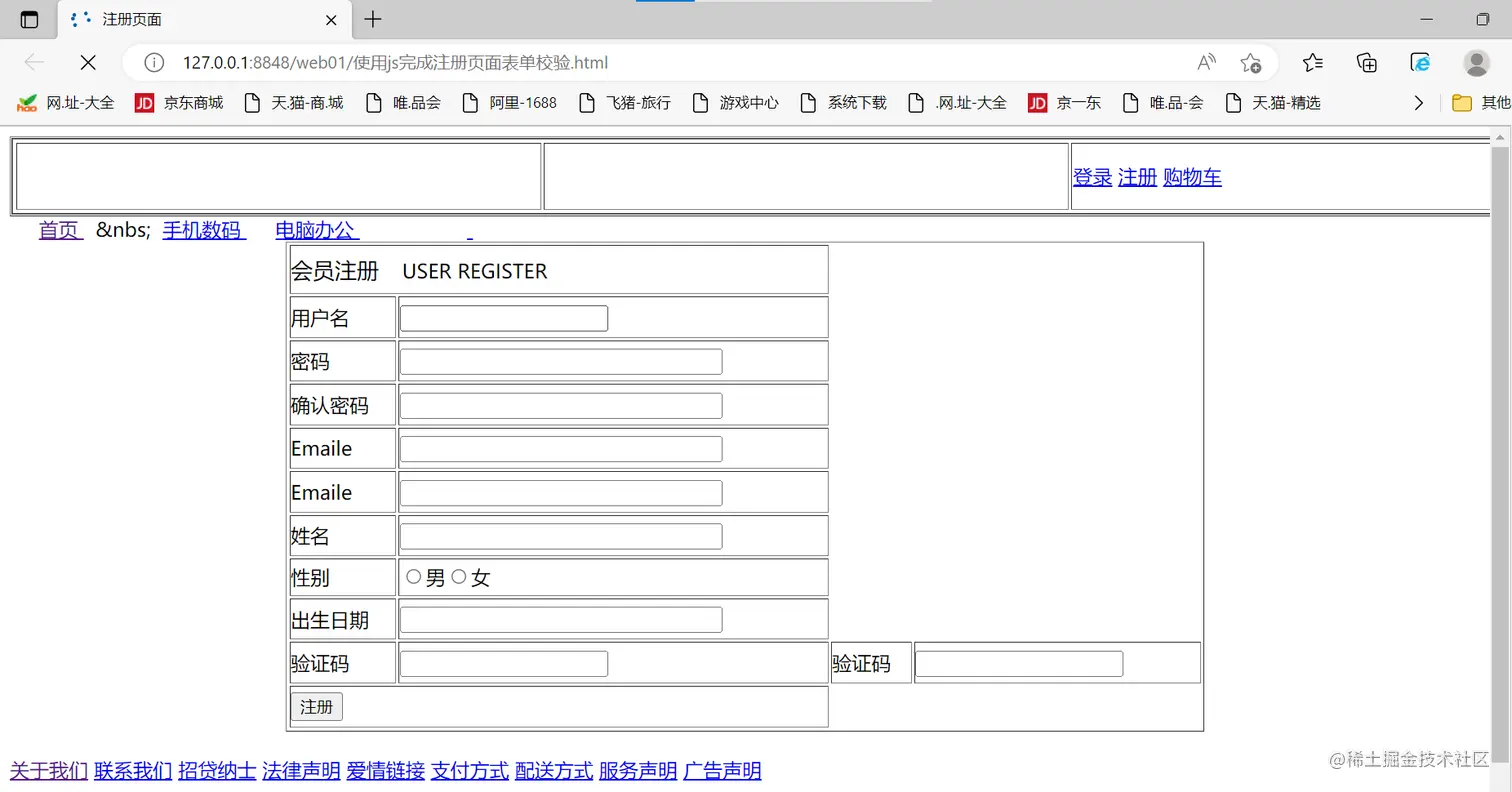Select the 女 radio button
Screen dimensions: 1512x792
click(x=459, y=577)
